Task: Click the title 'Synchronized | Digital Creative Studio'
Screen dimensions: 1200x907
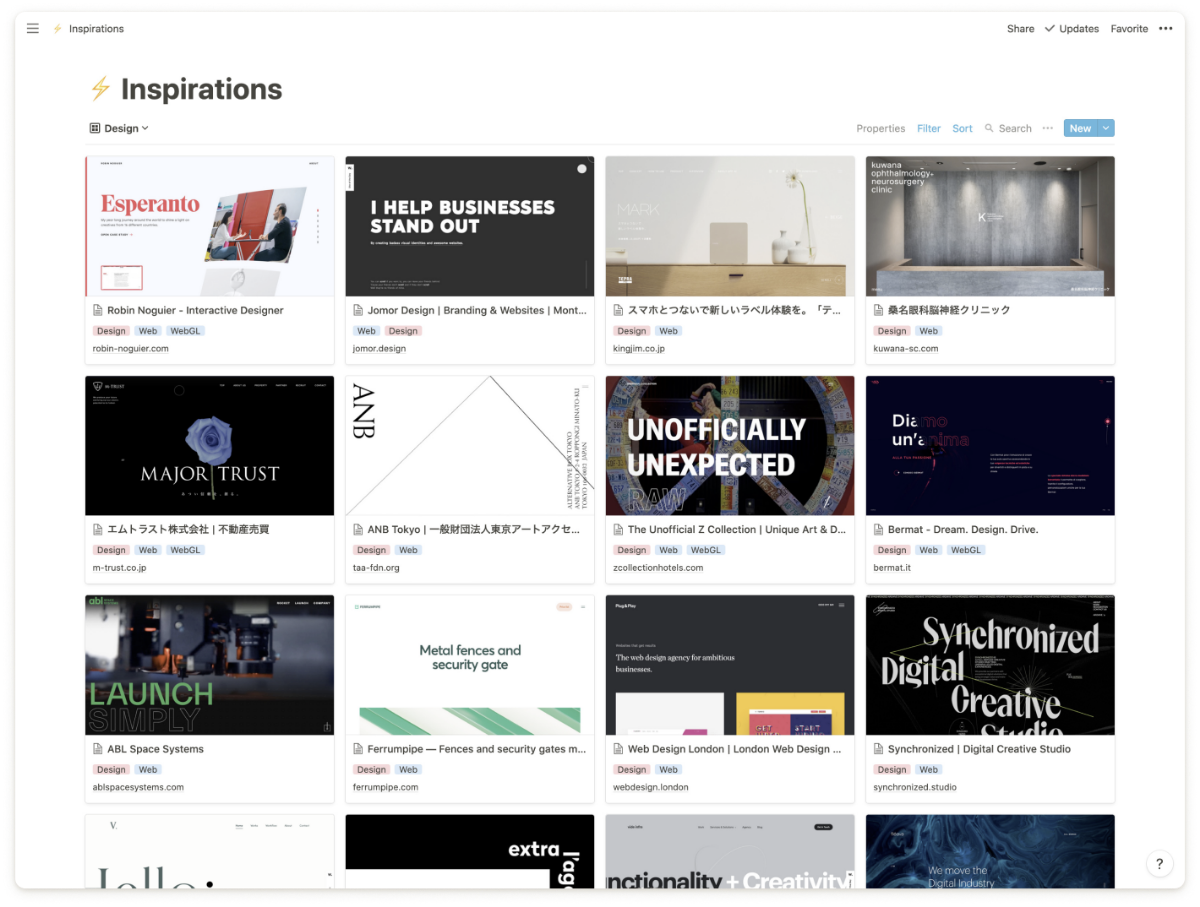Action: click(x=979, y=749)
